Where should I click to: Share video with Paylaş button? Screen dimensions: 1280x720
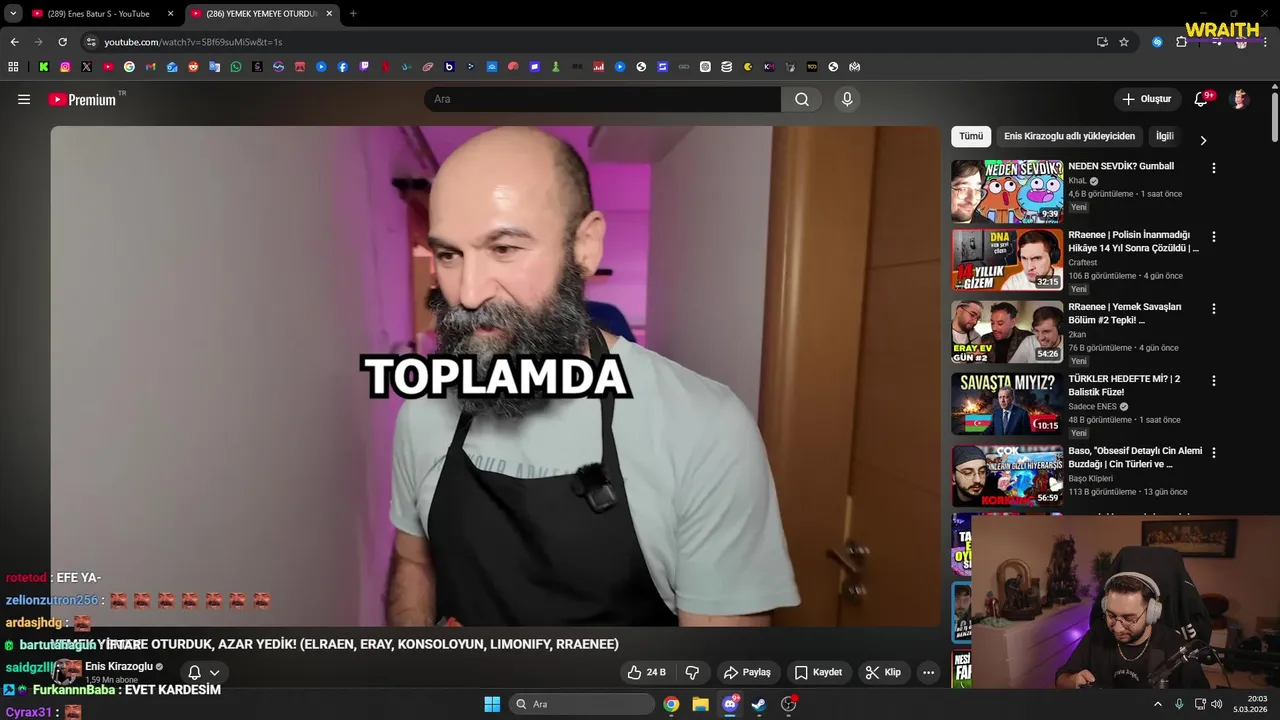click(747, 672)
